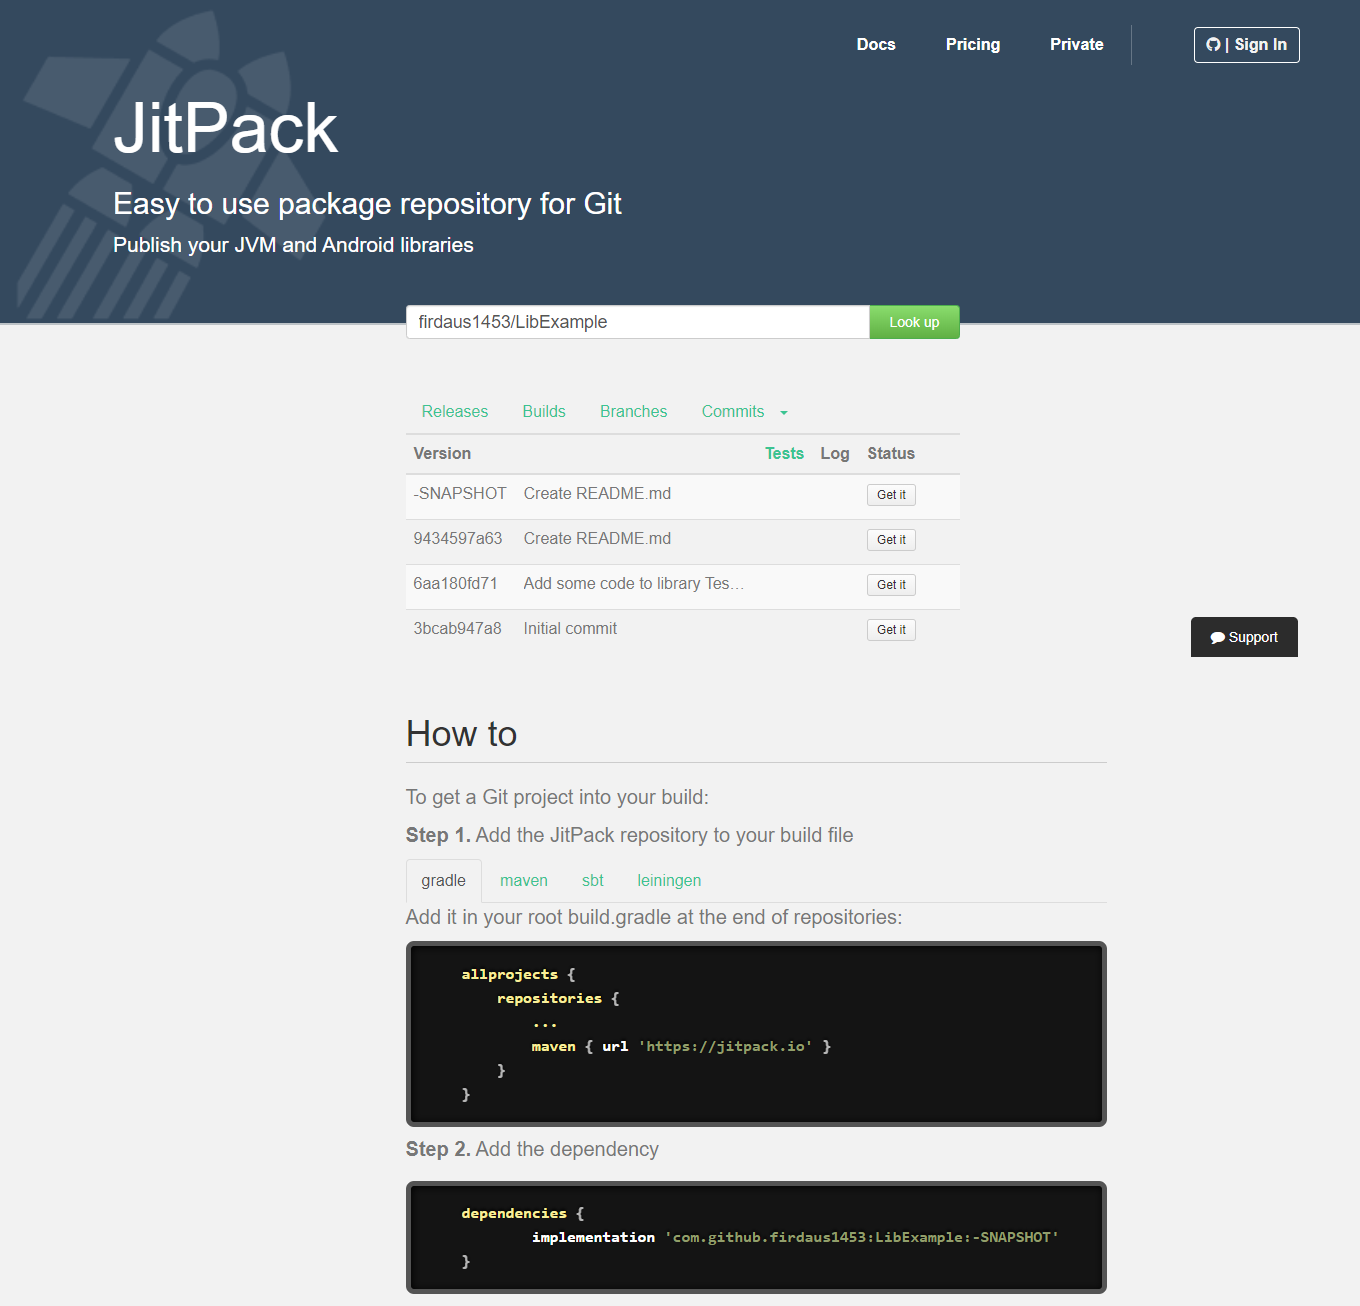Sign in with GitHub
The height and width of the screenshot is (1306, 1360).
point(1246,44)
